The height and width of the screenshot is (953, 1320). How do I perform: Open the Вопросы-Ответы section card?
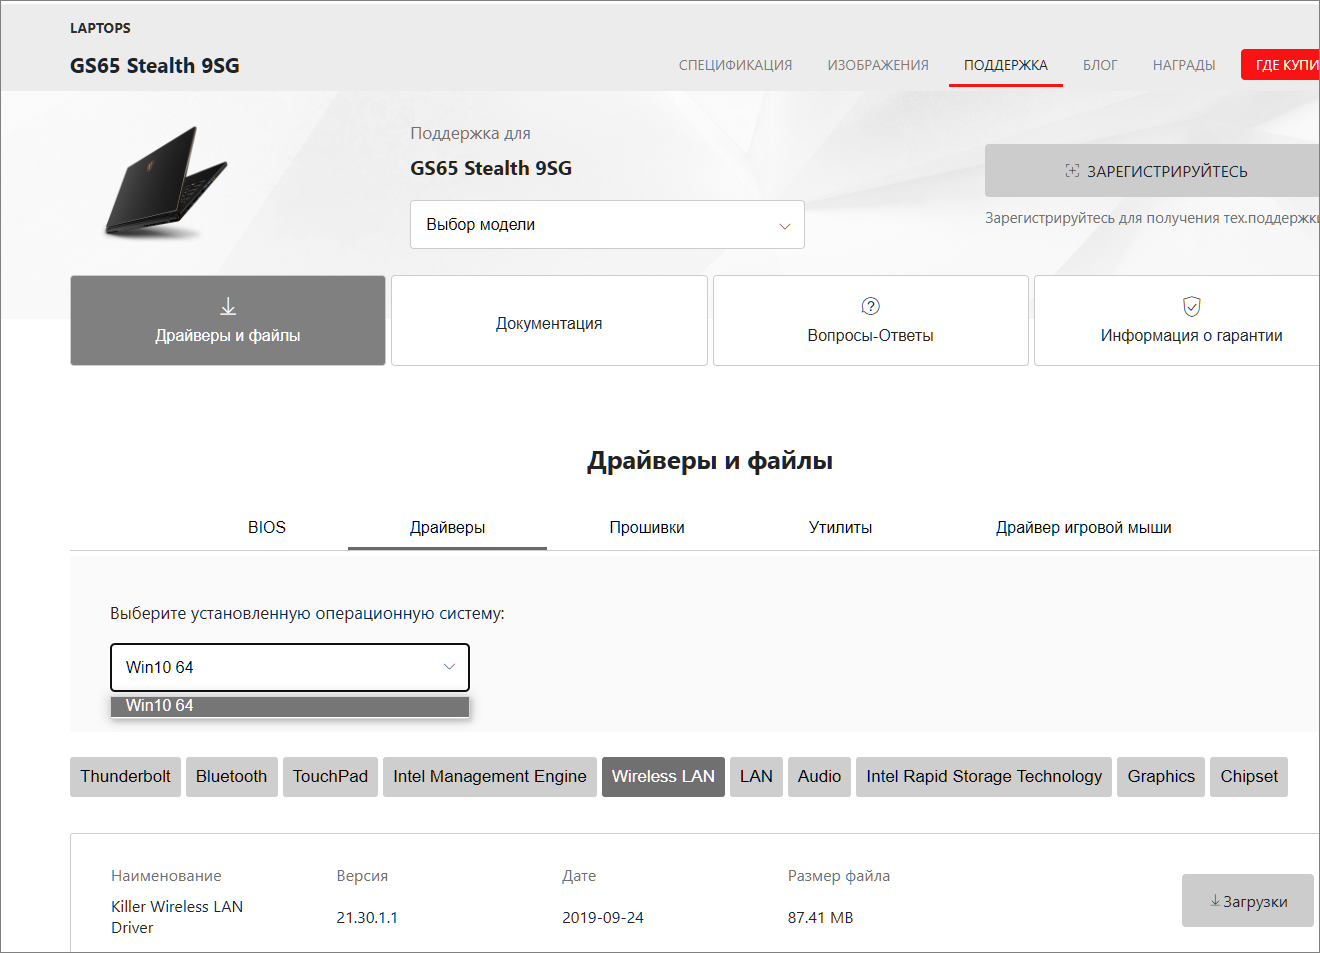871,321
